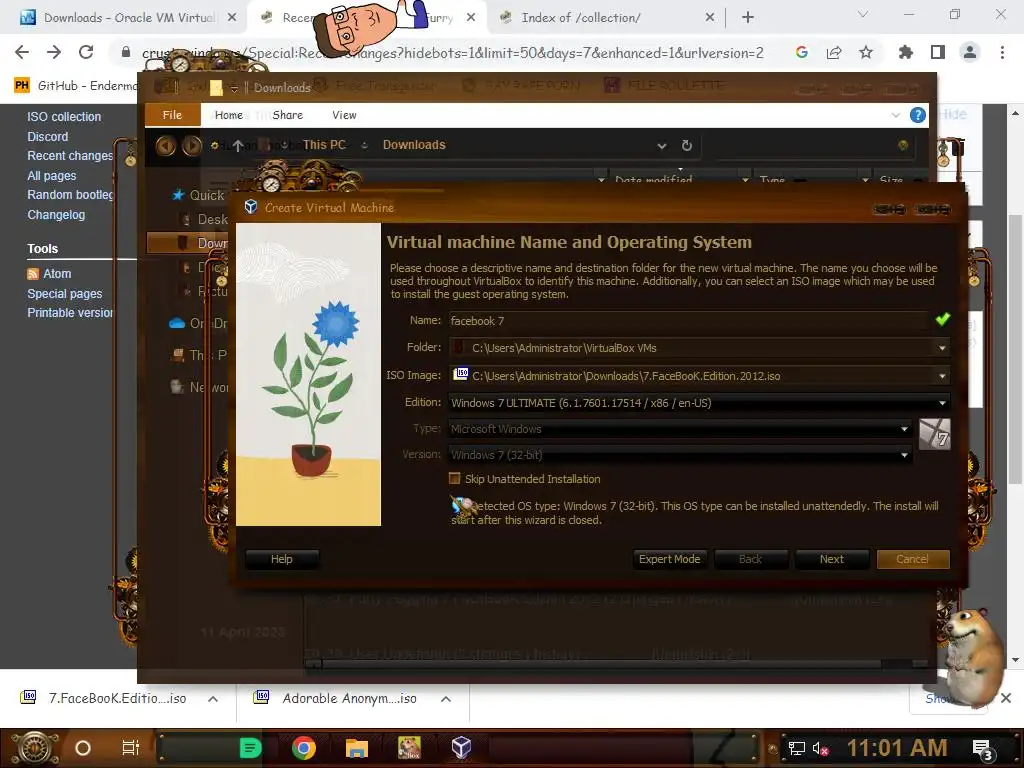Viewport: 1024px width, 768px height.
Task: Click the Chrome address bar URL
Action: 453,53
